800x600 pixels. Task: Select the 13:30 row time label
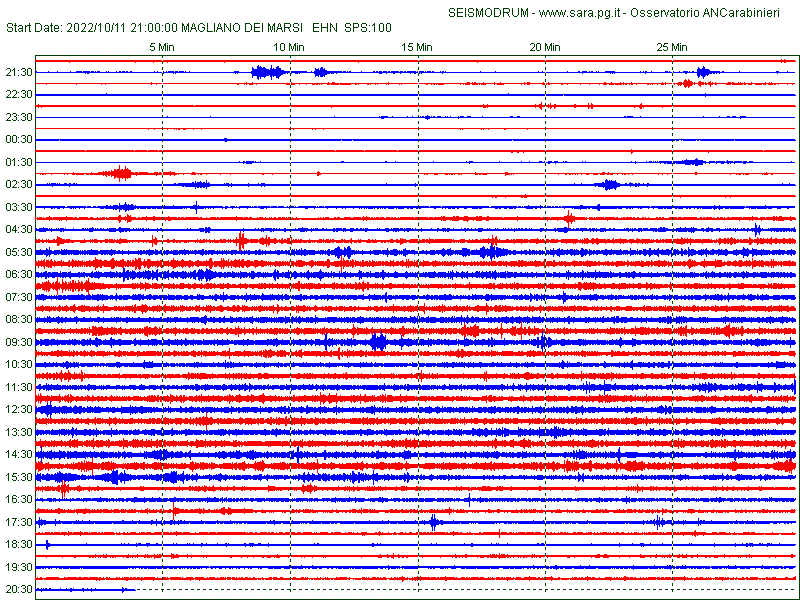coord(19,432)
